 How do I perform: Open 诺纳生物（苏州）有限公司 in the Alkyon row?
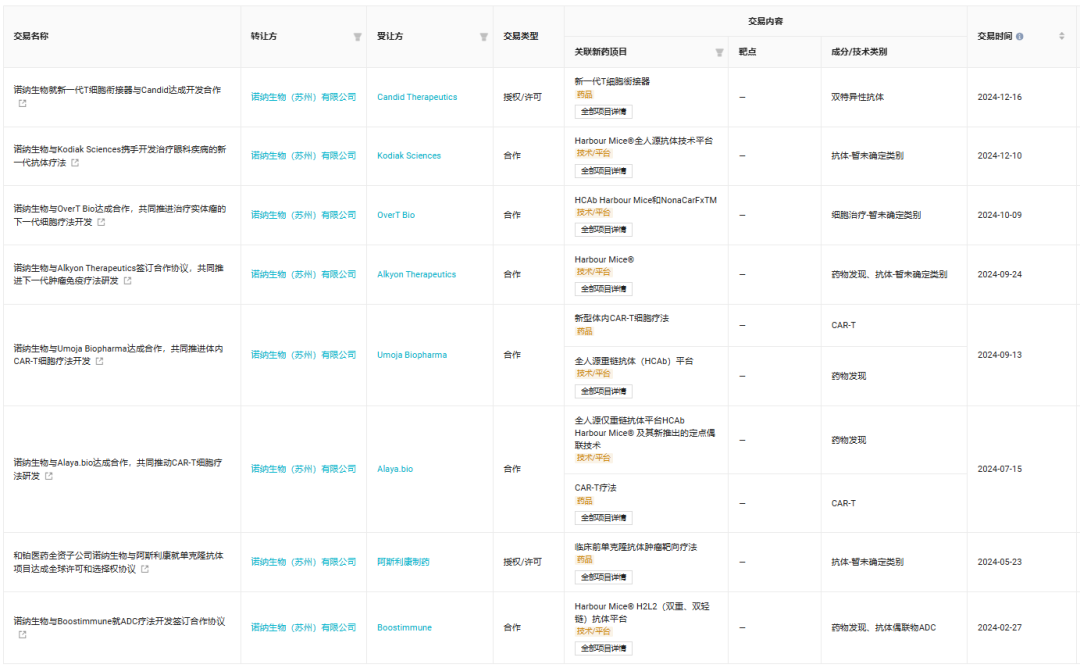point(303,274)
